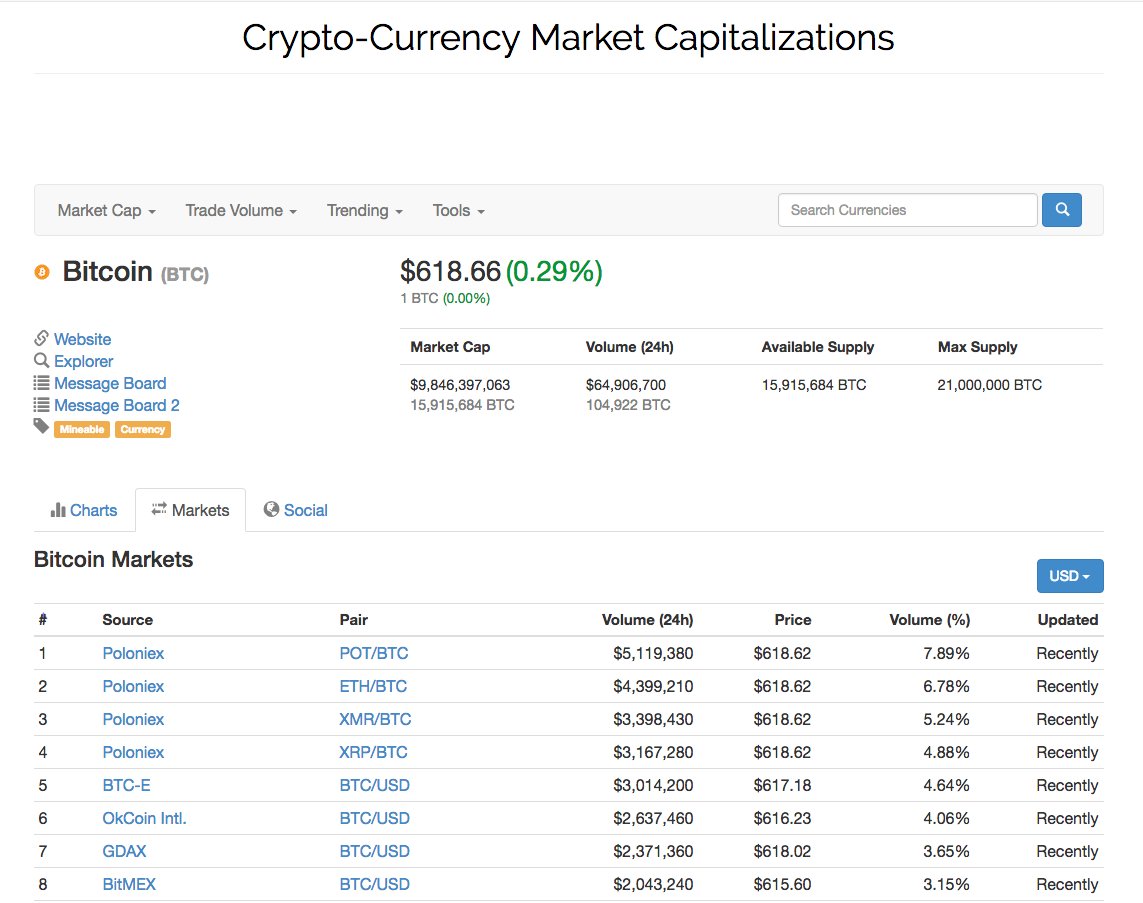Click the arrows icon on the Markets tab

click(158, 509)
